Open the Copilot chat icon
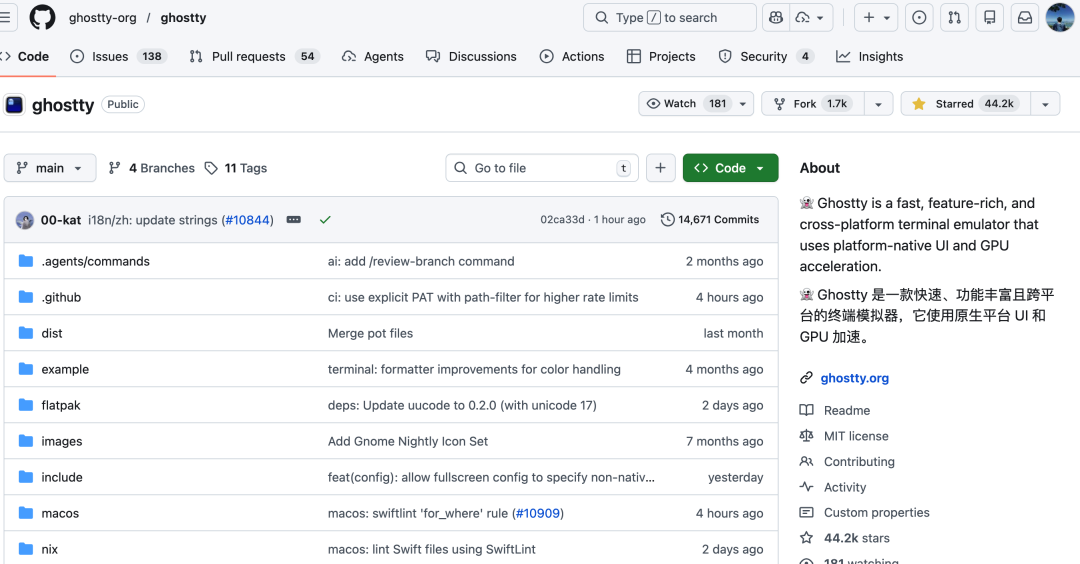This screenshot has height=564, width=1080. [x=776, y=17]
